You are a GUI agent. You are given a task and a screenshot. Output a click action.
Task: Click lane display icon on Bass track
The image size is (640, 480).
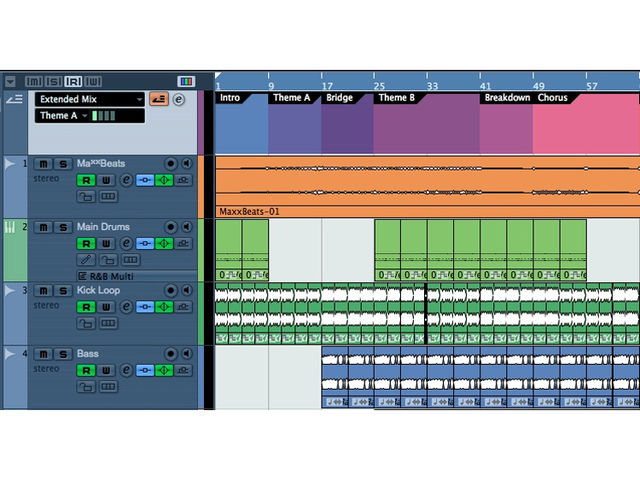[x=108, y=387]
